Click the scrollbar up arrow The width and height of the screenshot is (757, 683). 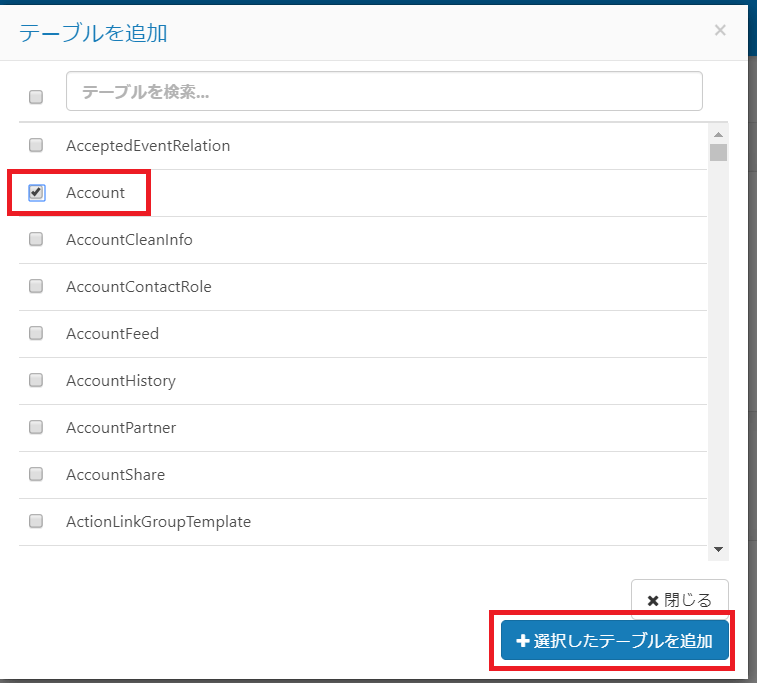pos(718,134)
